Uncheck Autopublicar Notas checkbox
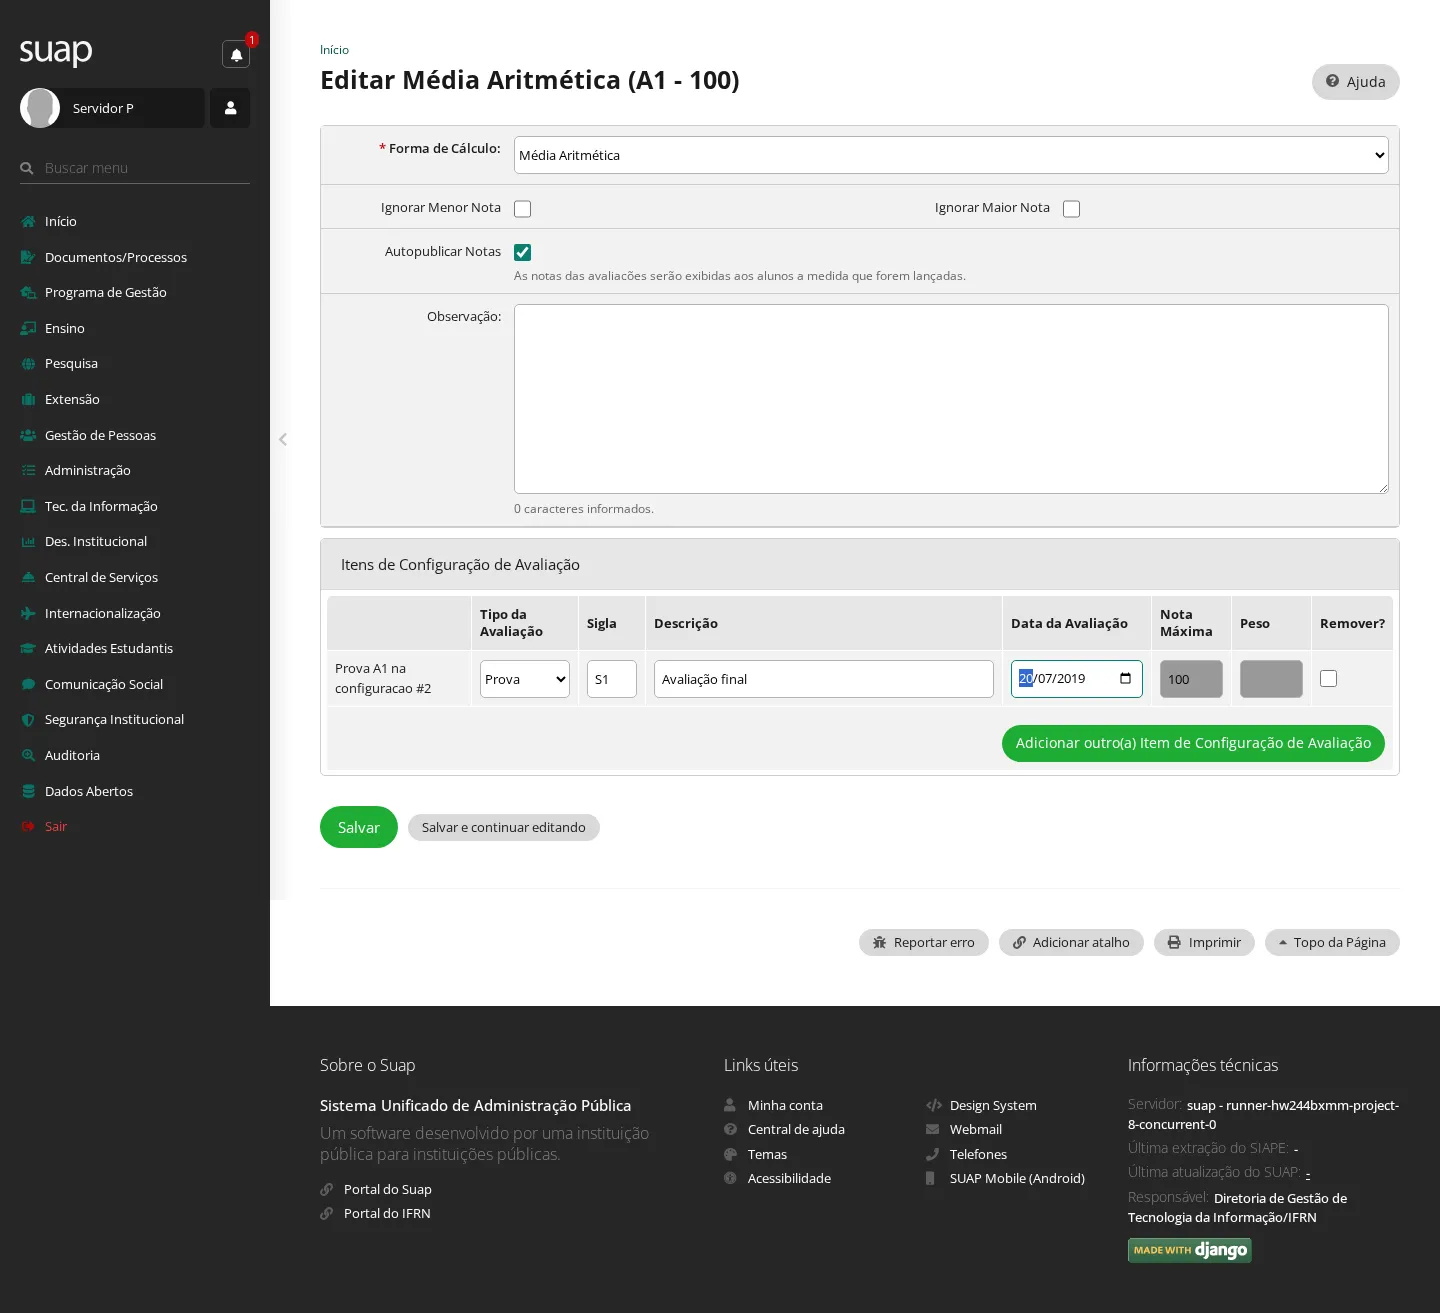Viewport: 1440px width, 1313px height. tap(523, 253)
